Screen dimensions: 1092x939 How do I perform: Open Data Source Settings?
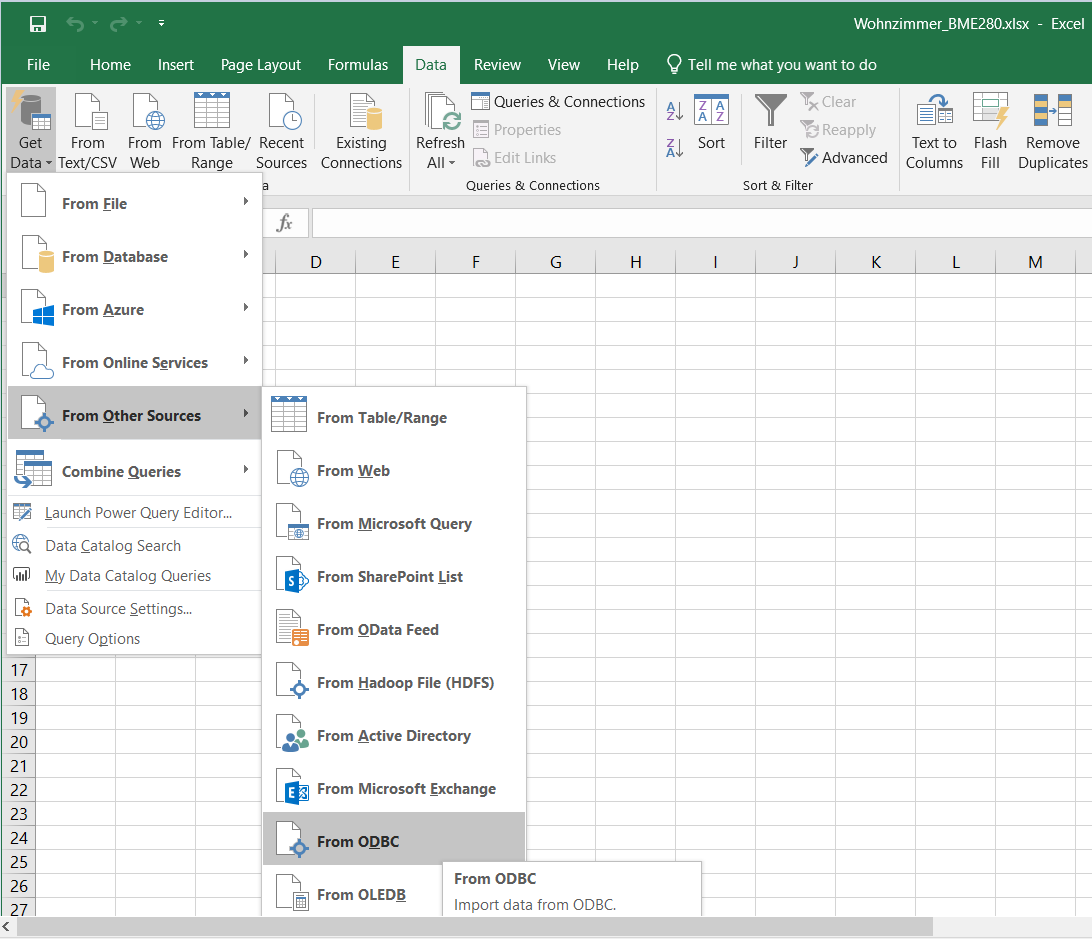point(134,609)
